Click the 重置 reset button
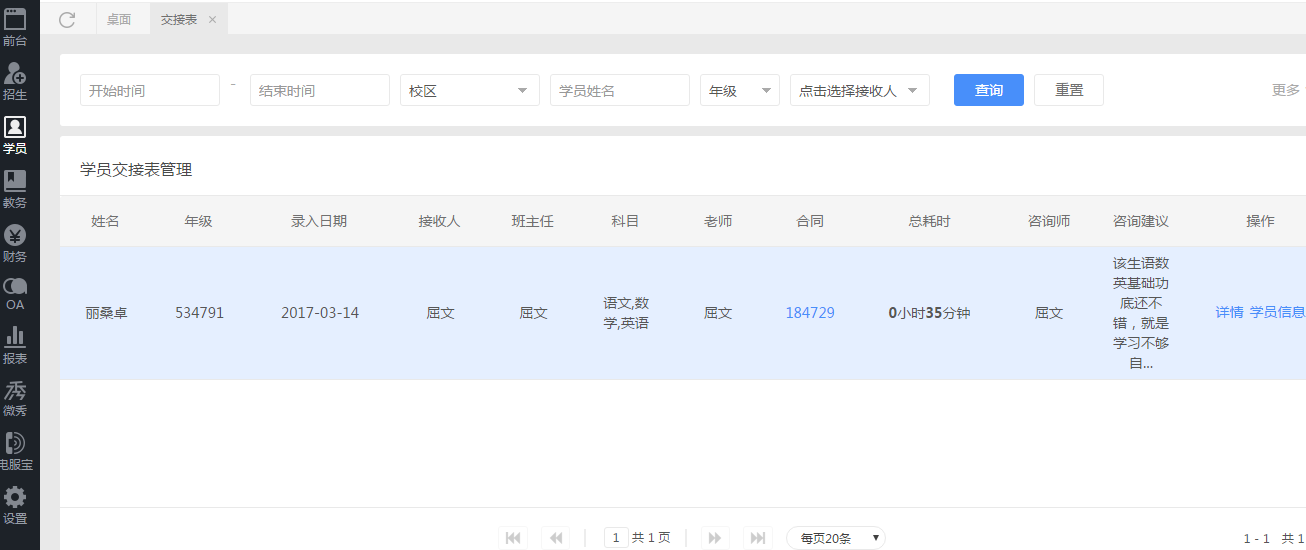The image size is (1306, 550). click(x=1069, y=90)
